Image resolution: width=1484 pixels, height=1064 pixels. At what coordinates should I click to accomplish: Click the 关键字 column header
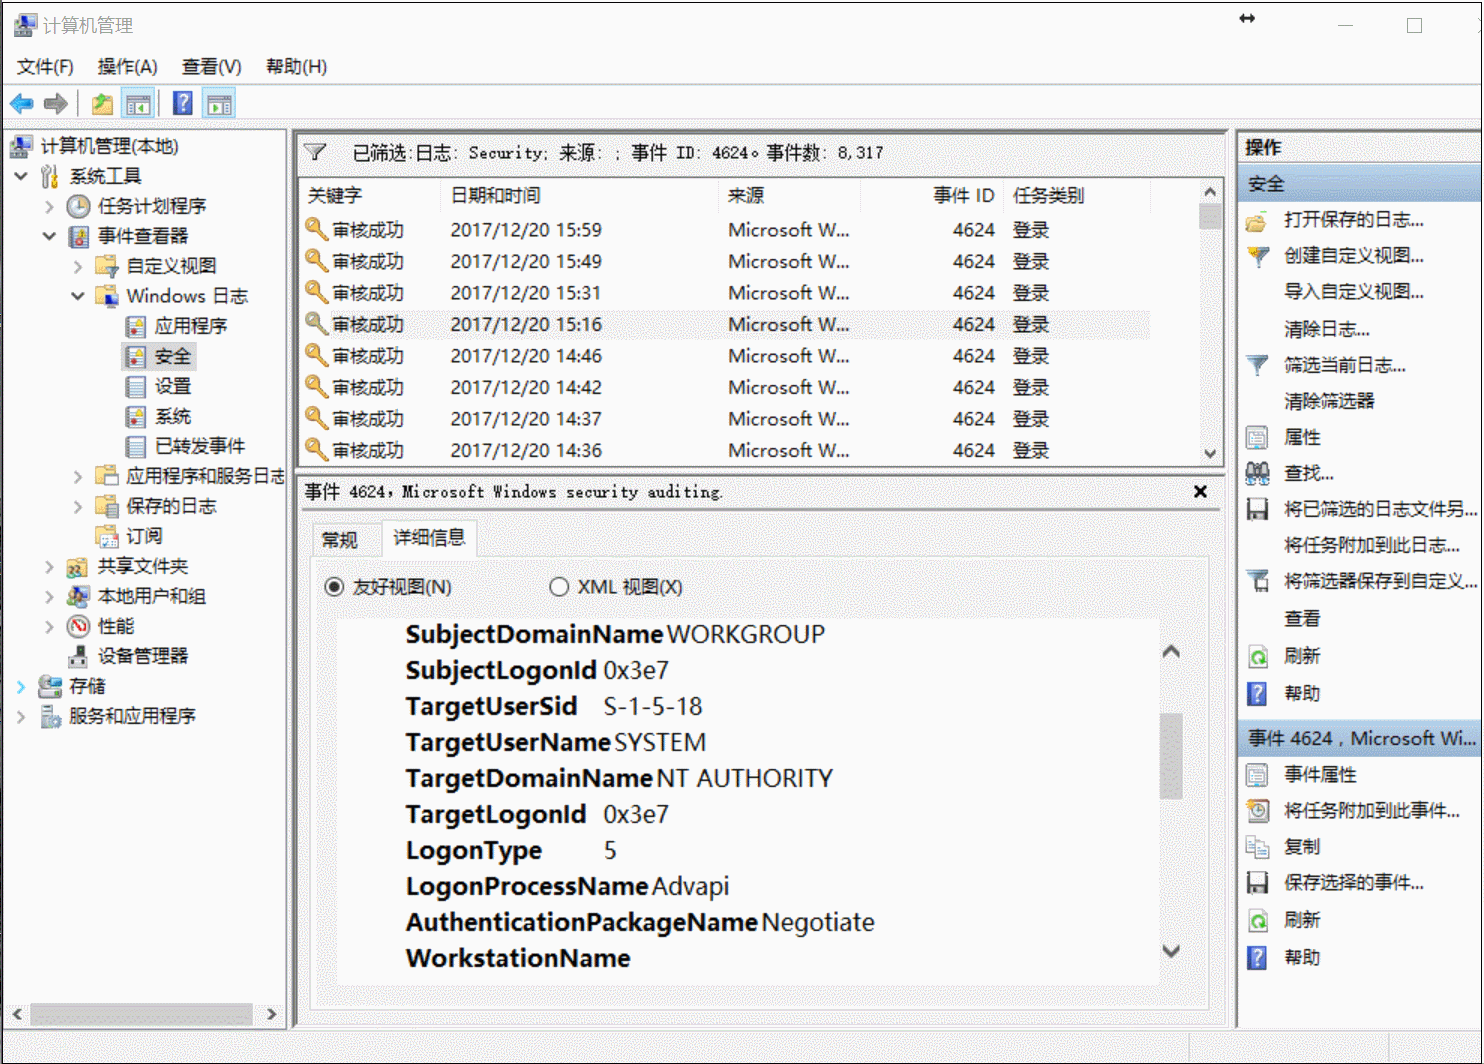[x=370, y=195]
